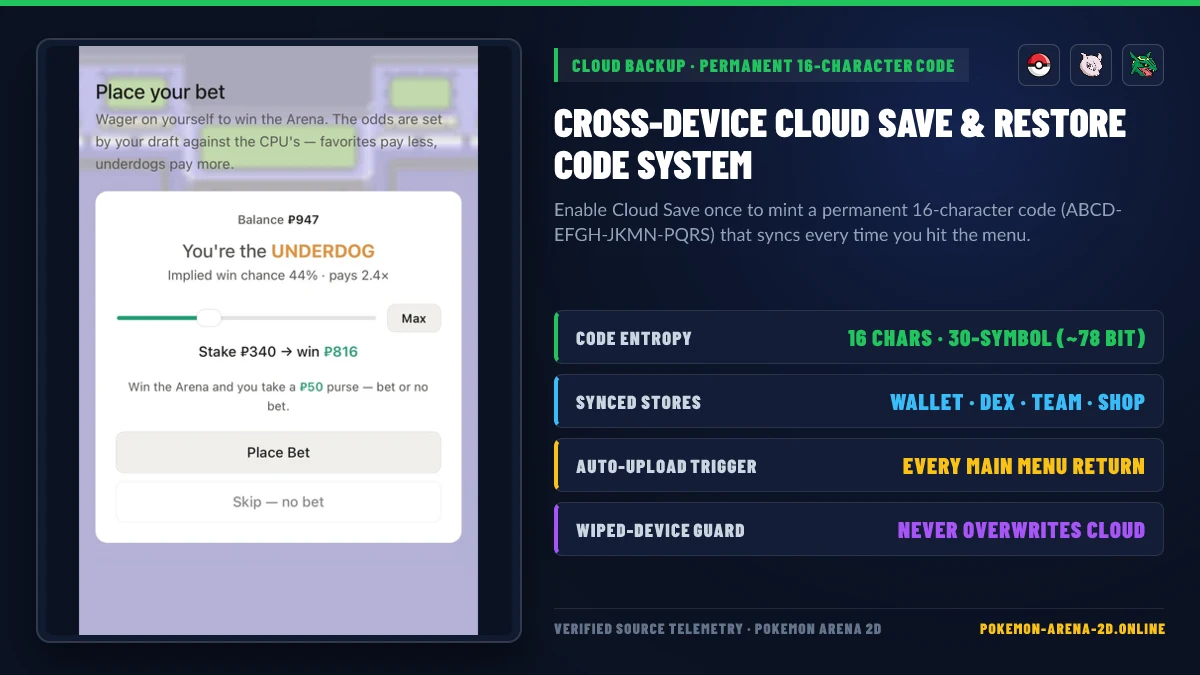The height and width of the screenshot is (675, 1200).
Task: Click the Poké Ball icon
Action: tap(1039, 65)
